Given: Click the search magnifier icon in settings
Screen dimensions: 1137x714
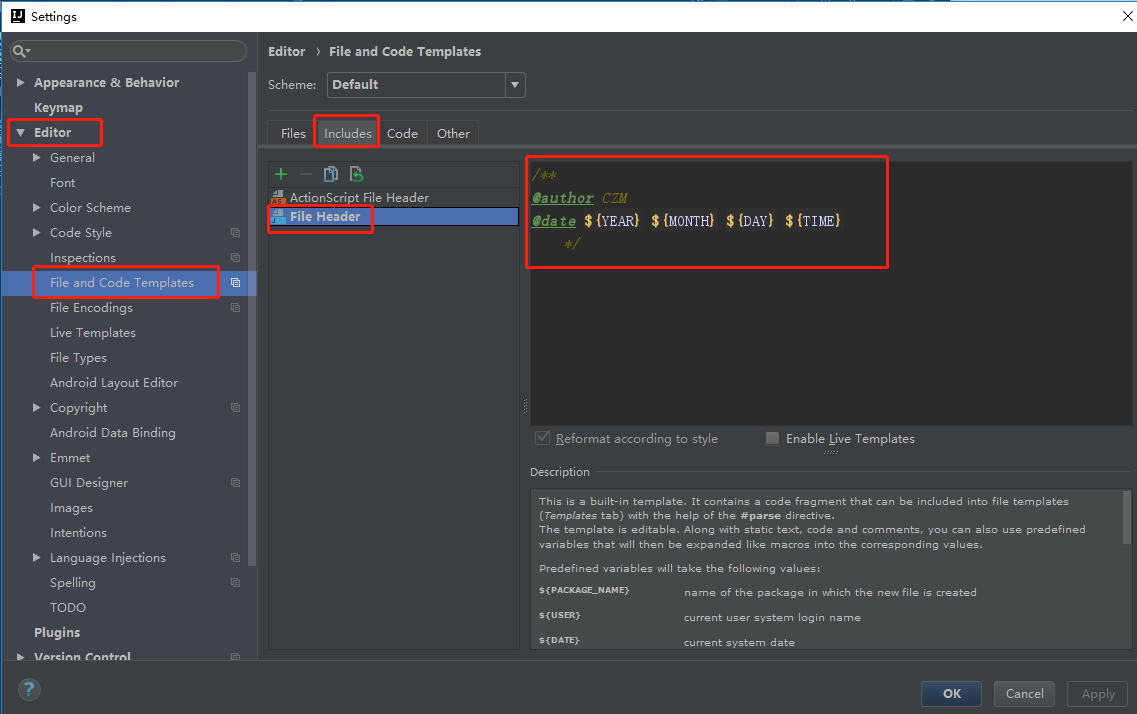Looking at the screenshot, I should 21,51.
